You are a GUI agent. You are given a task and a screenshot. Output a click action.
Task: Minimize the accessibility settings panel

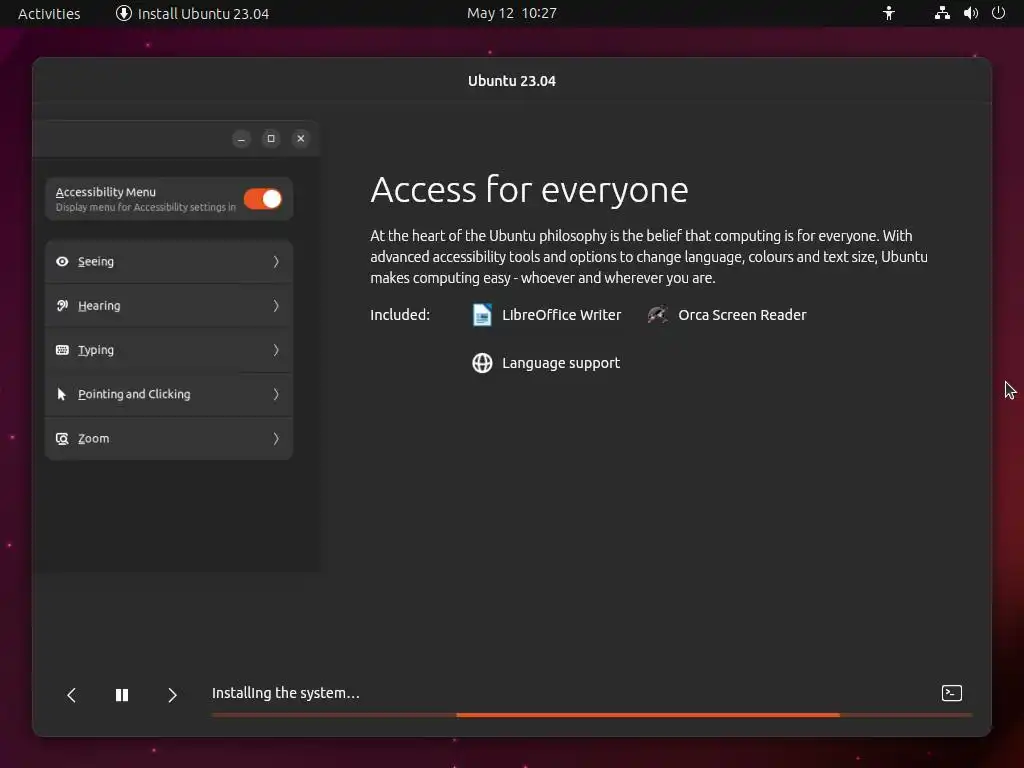click(242, 138)
